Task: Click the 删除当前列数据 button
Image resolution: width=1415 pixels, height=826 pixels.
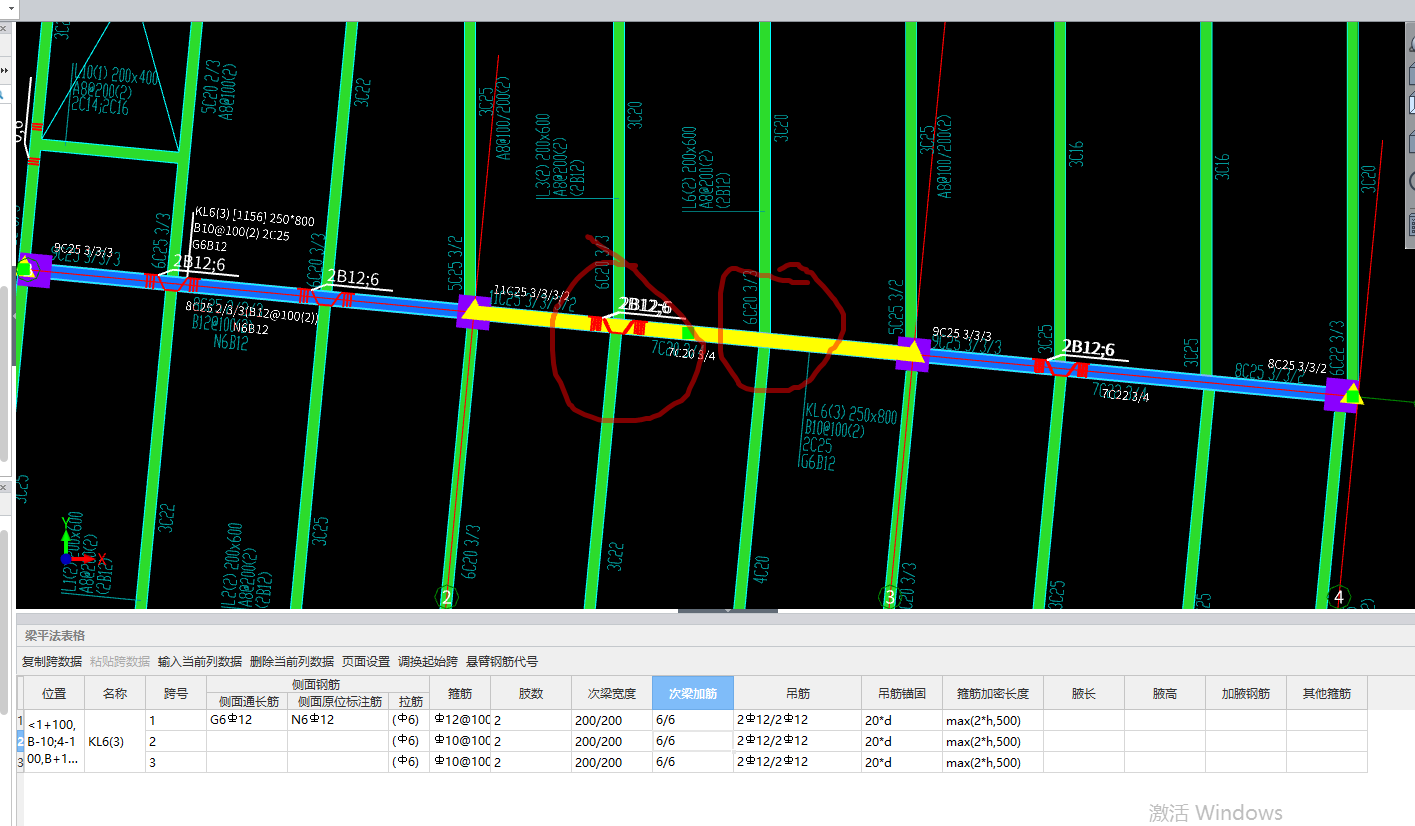Action: 292,662
